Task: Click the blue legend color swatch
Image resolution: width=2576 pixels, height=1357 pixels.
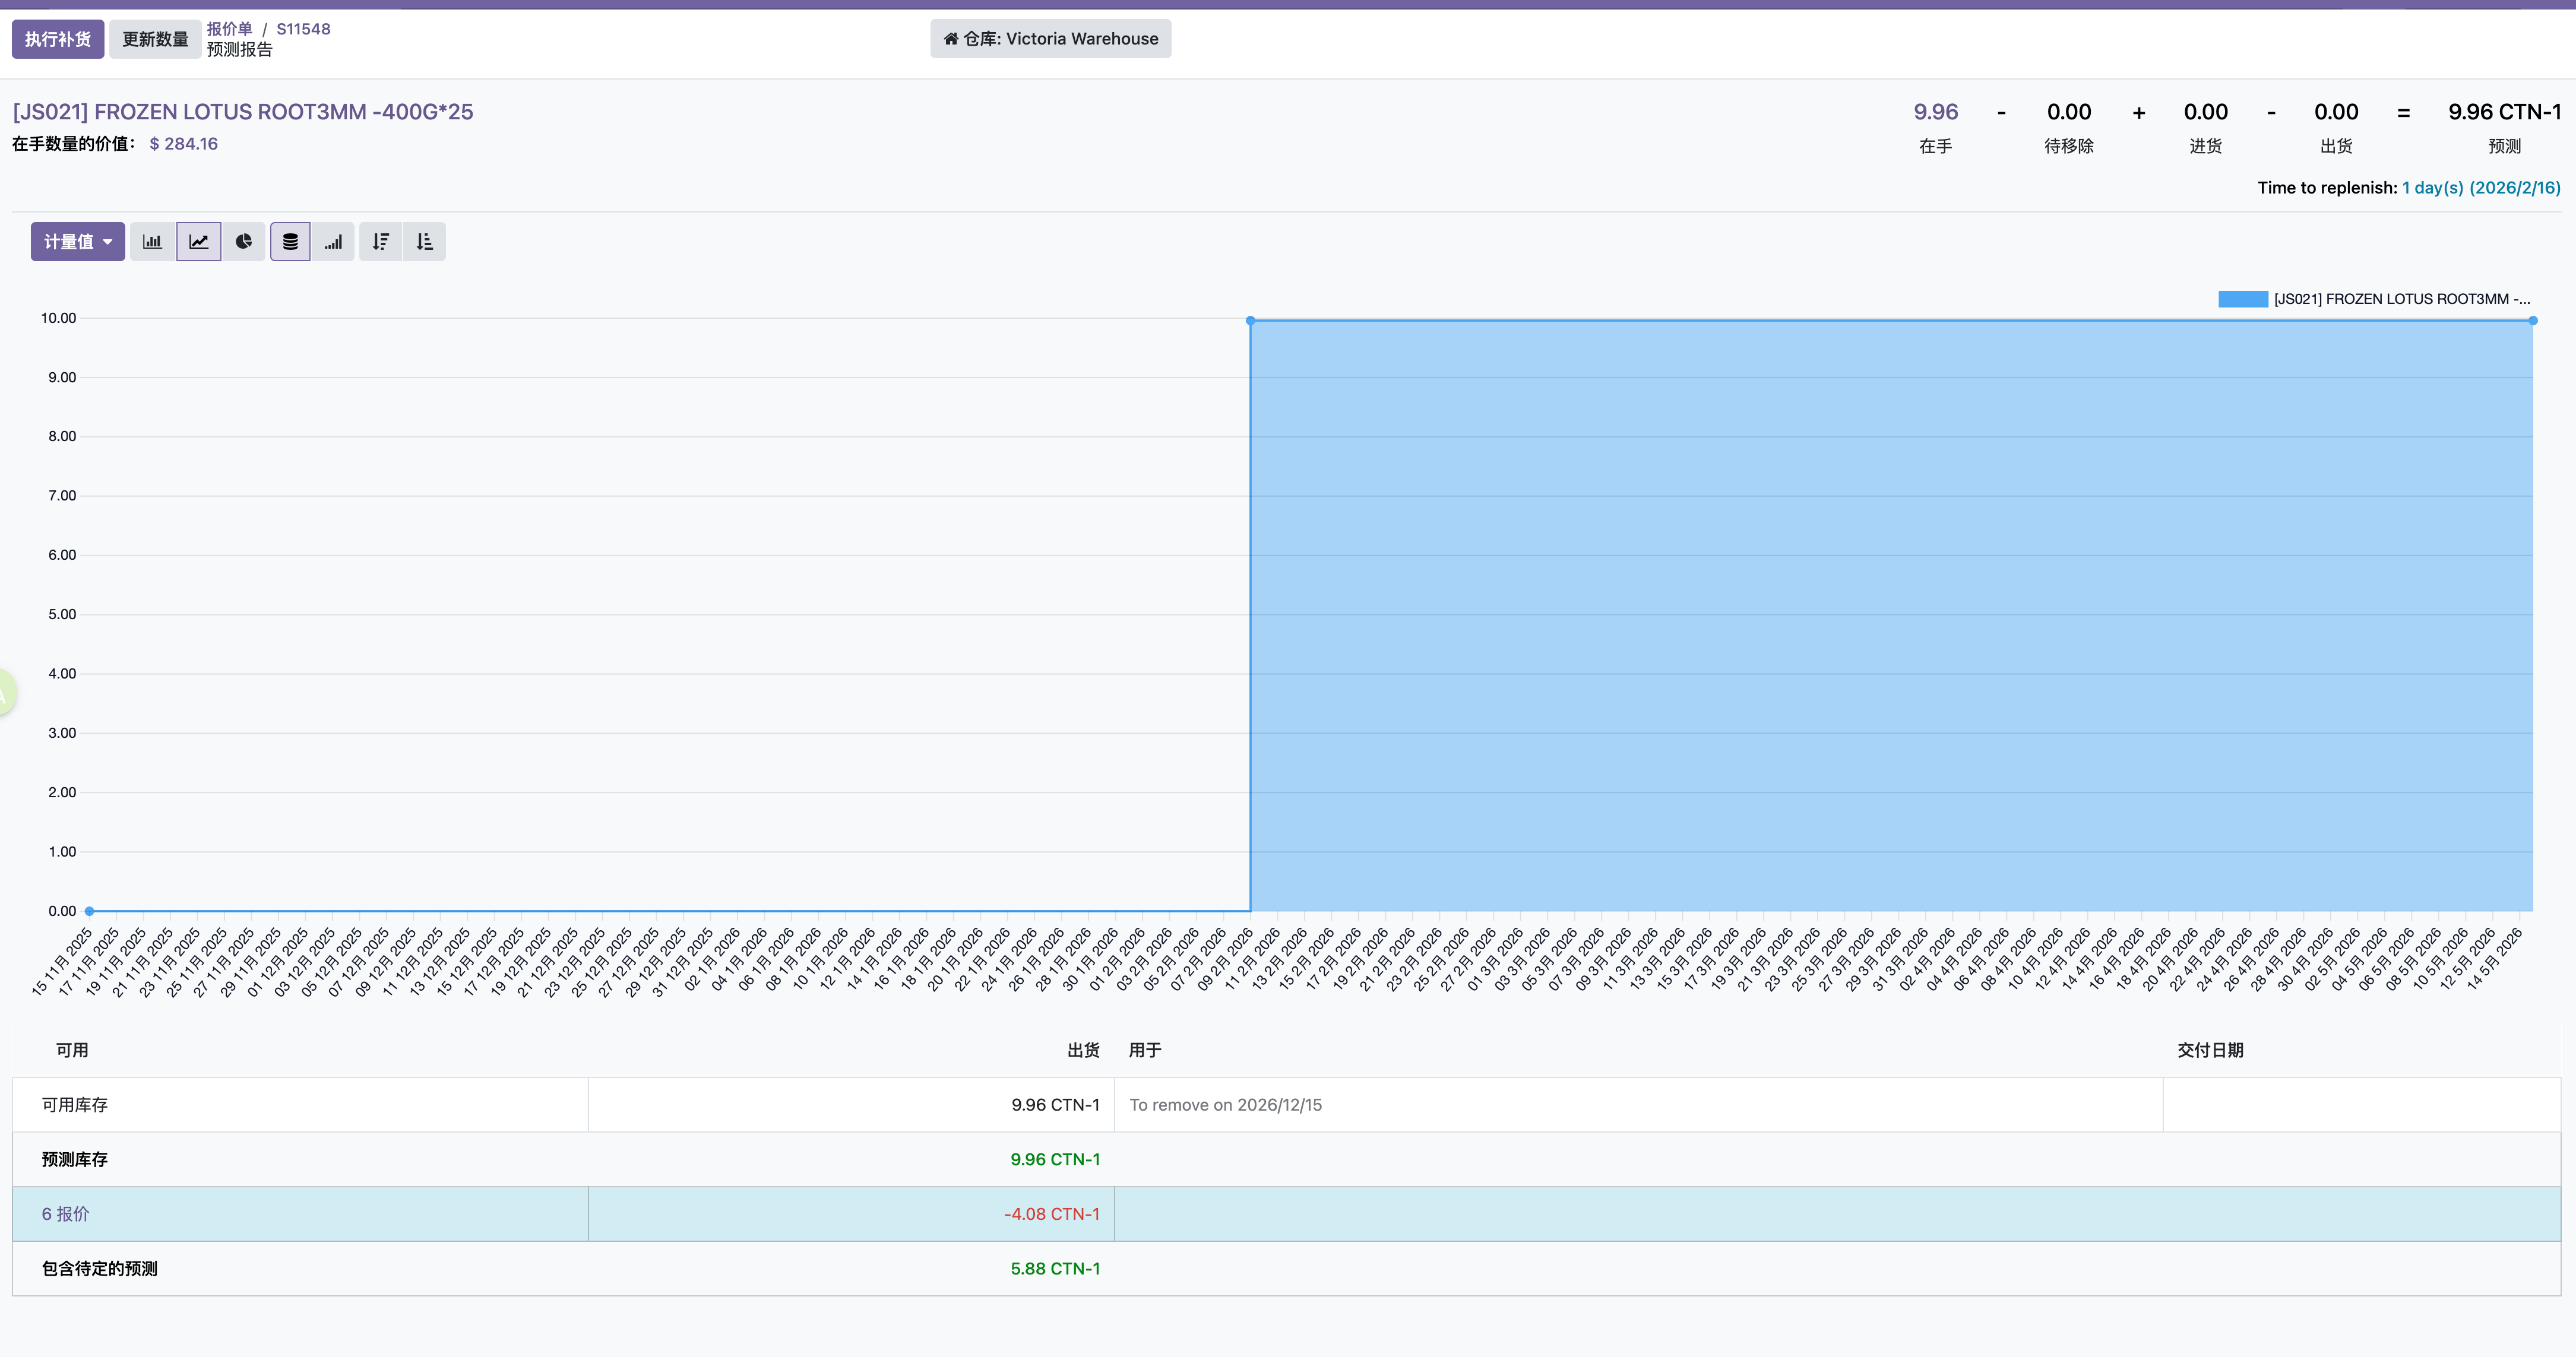Action: 2243,299
